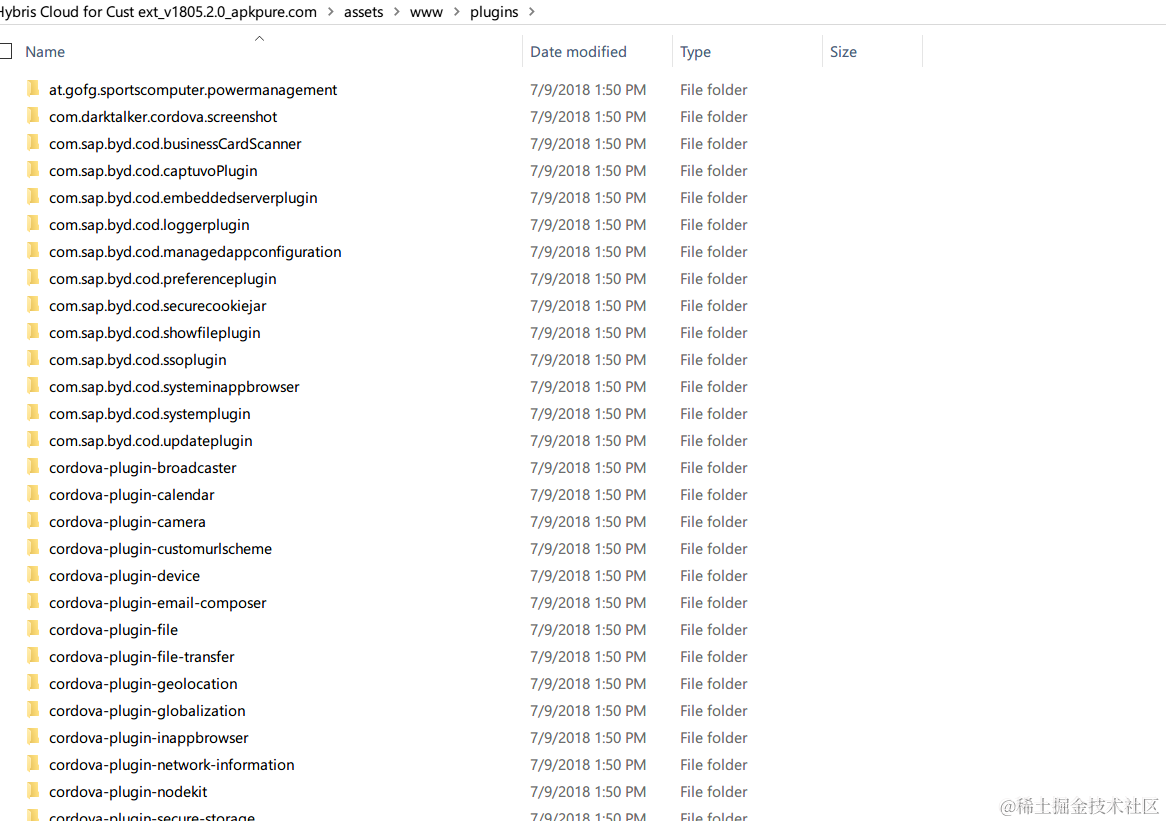Go to www in the breadcrumb
The image size is (1166, 823).
click(x=426, y=12)
